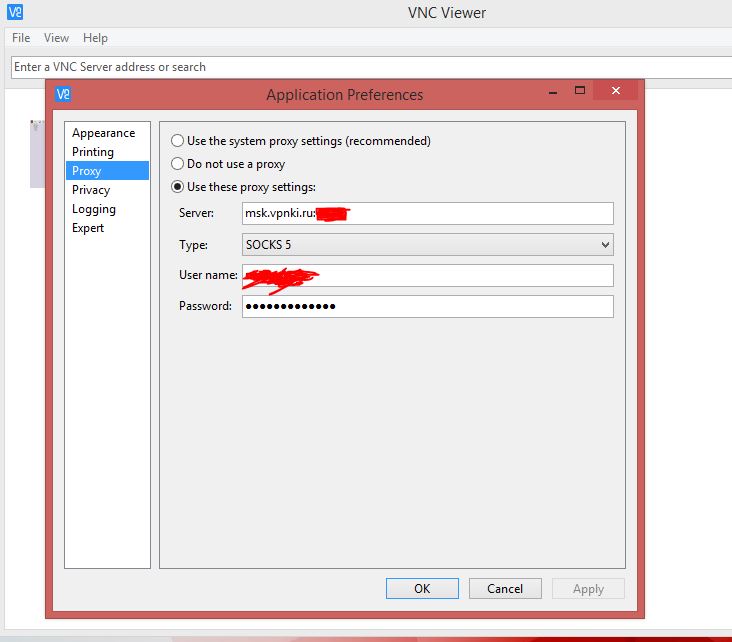Click the VNC Viewer logo in main title bar
This screenshot has height=642, width=732.
click(x=15, y=12)
